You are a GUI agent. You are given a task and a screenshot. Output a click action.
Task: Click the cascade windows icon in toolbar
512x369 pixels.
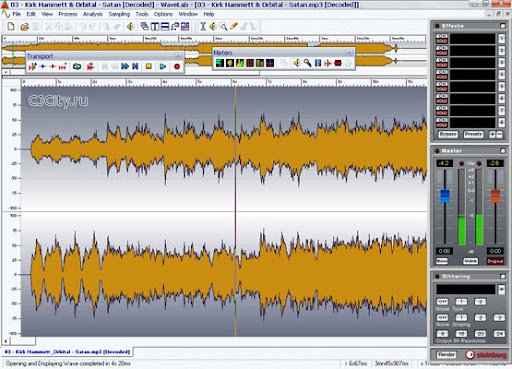pyautogui.click(x=145, y=26)
